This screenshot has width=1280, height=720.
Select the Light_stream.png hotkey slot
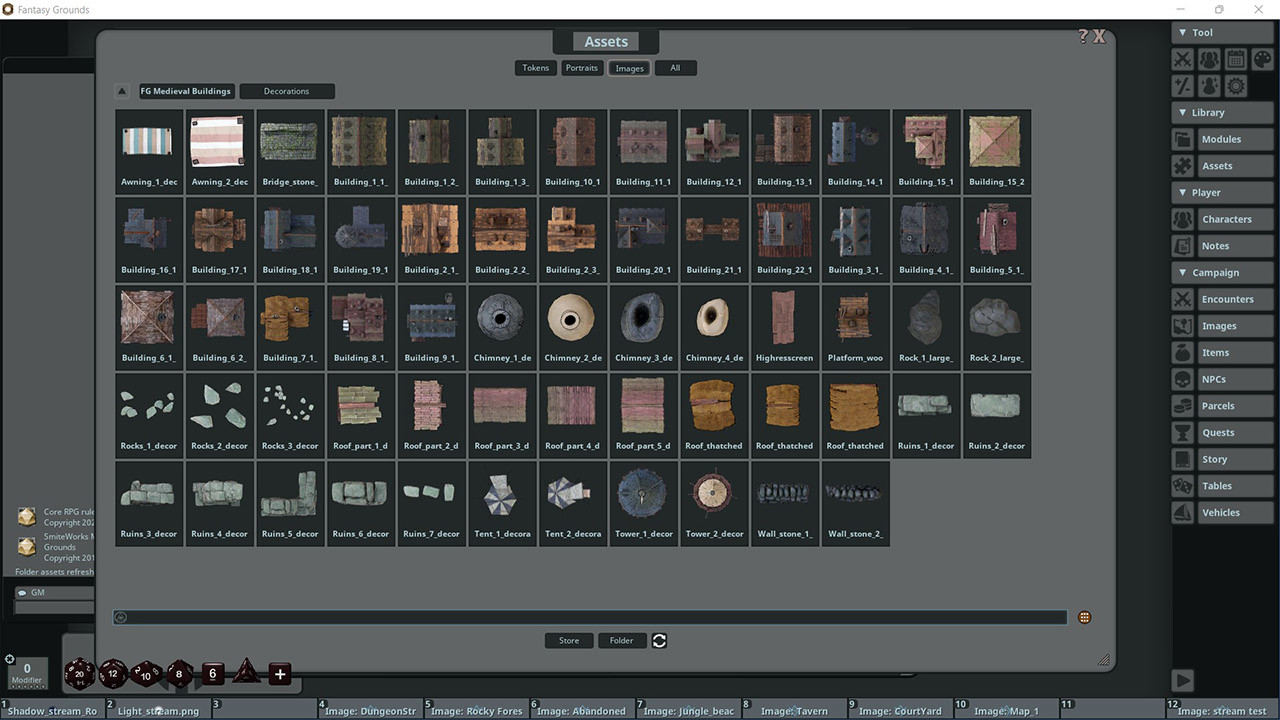click(158, 710)
